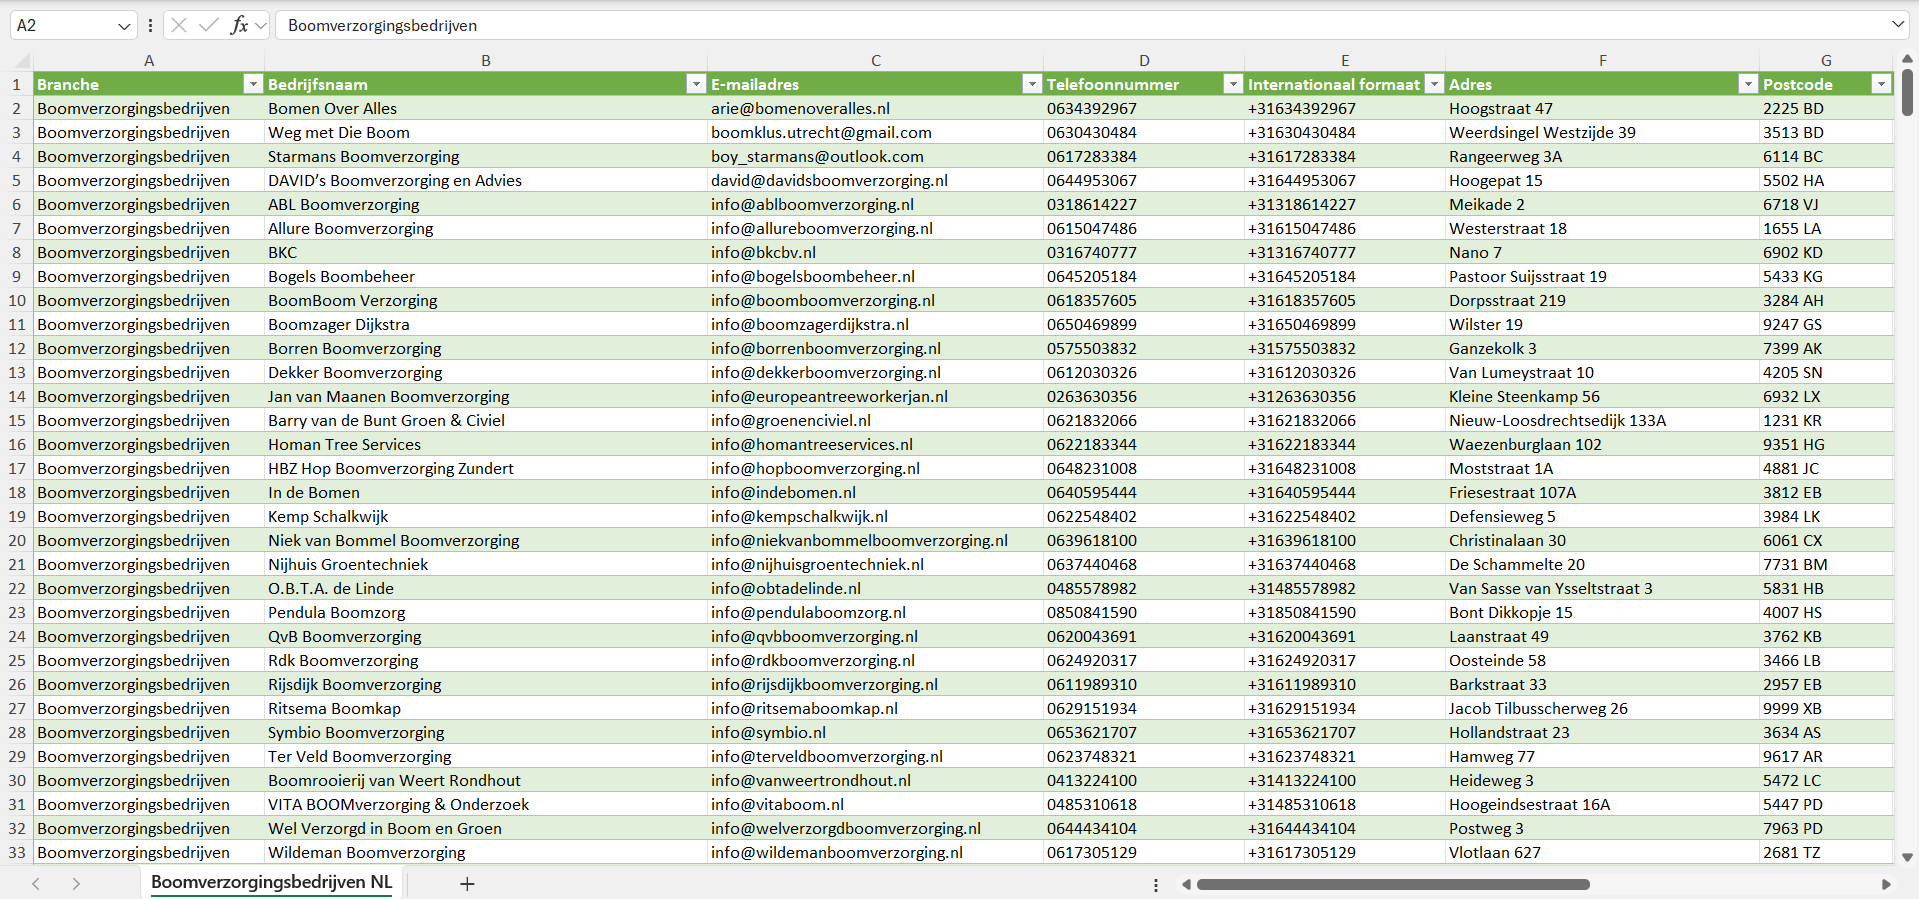The height and width of the screenshot is (899, 1919).
Task: Select the Boomverzorgingsbedrijven NL sheet tab
Action: [x=271, y=882]
